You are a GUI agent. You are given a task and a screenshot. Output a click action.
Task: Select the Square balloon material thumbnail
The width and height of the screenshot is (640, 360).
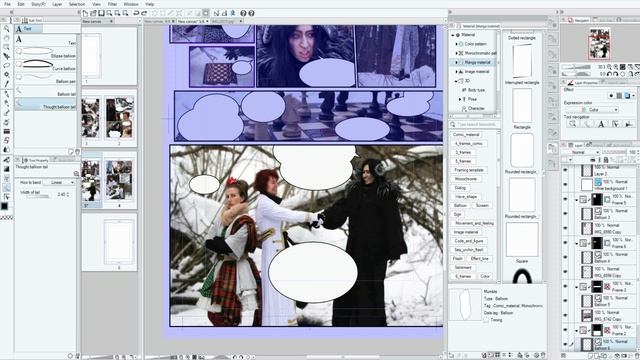click(x=522, y=240)
